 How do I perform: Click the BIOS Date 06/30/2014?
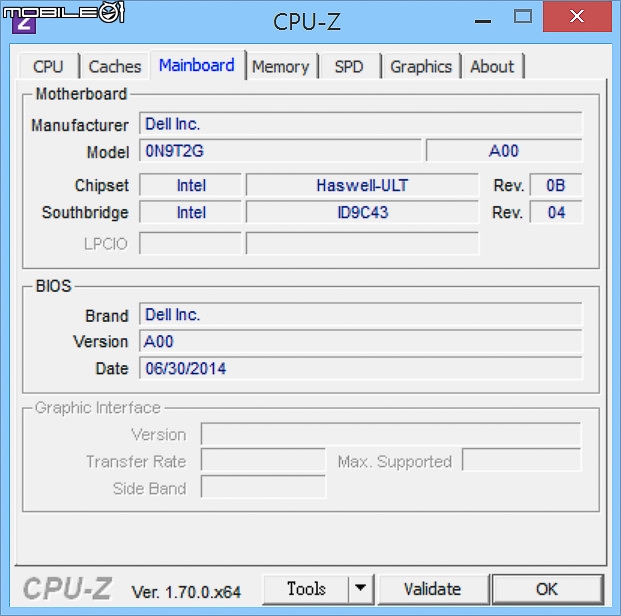pos(361,368)
